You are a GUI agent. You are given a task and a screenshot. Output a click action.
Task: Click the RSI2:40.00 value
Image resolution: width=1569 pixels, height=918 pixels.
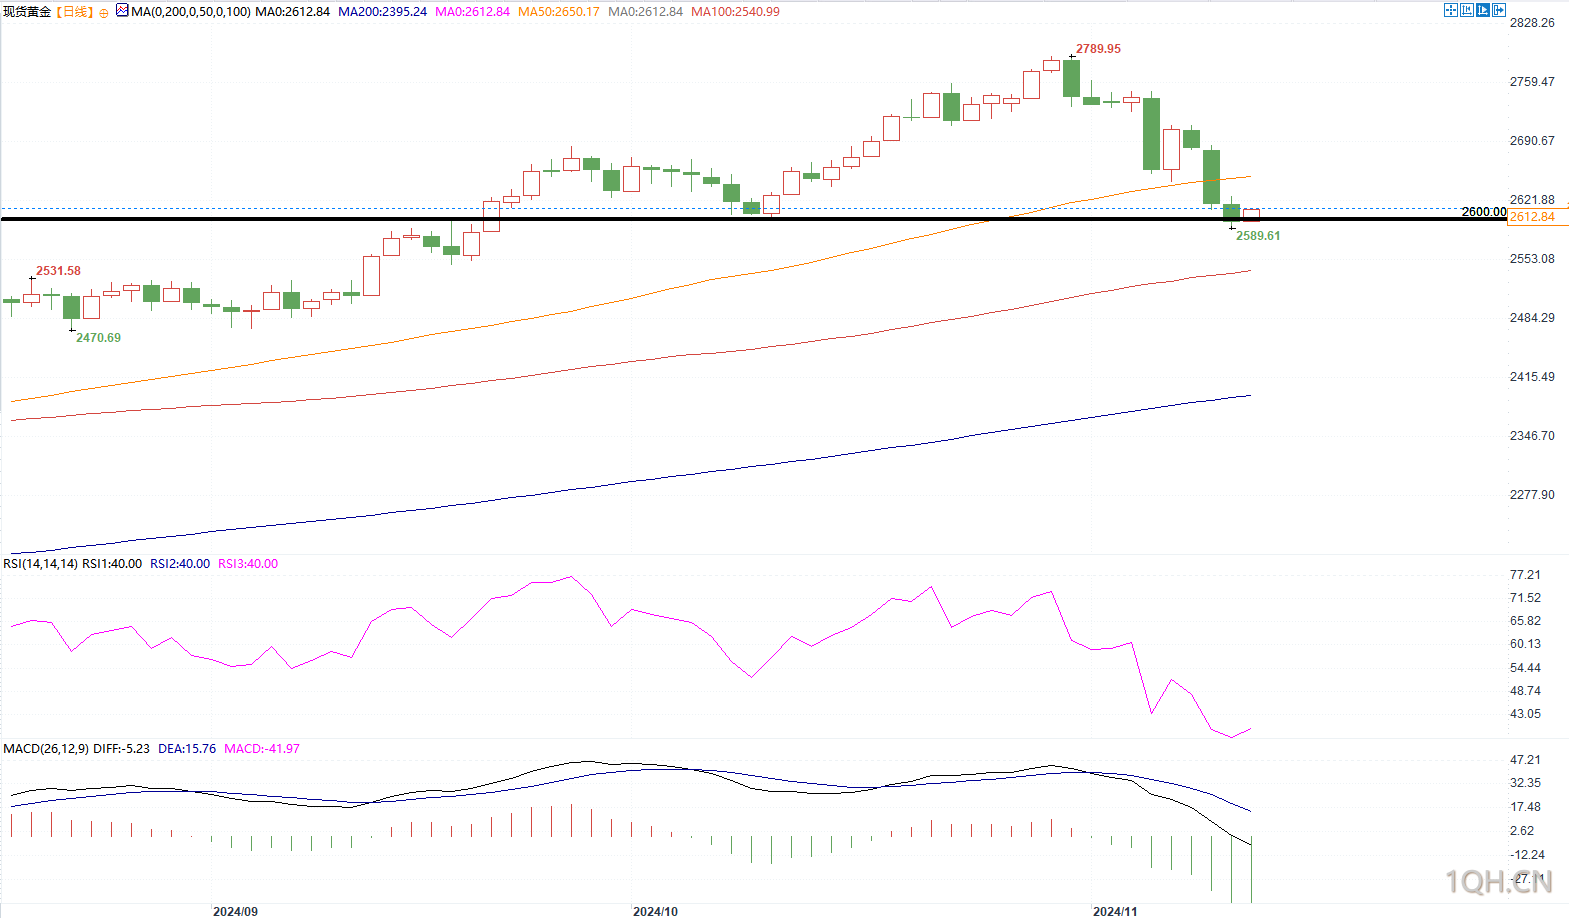(x=180, y=564)
